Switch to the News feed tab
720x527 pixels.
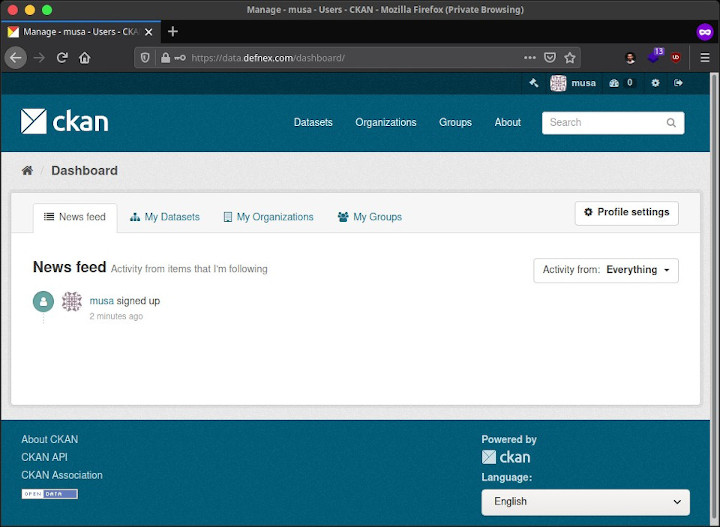coord(75,217)
